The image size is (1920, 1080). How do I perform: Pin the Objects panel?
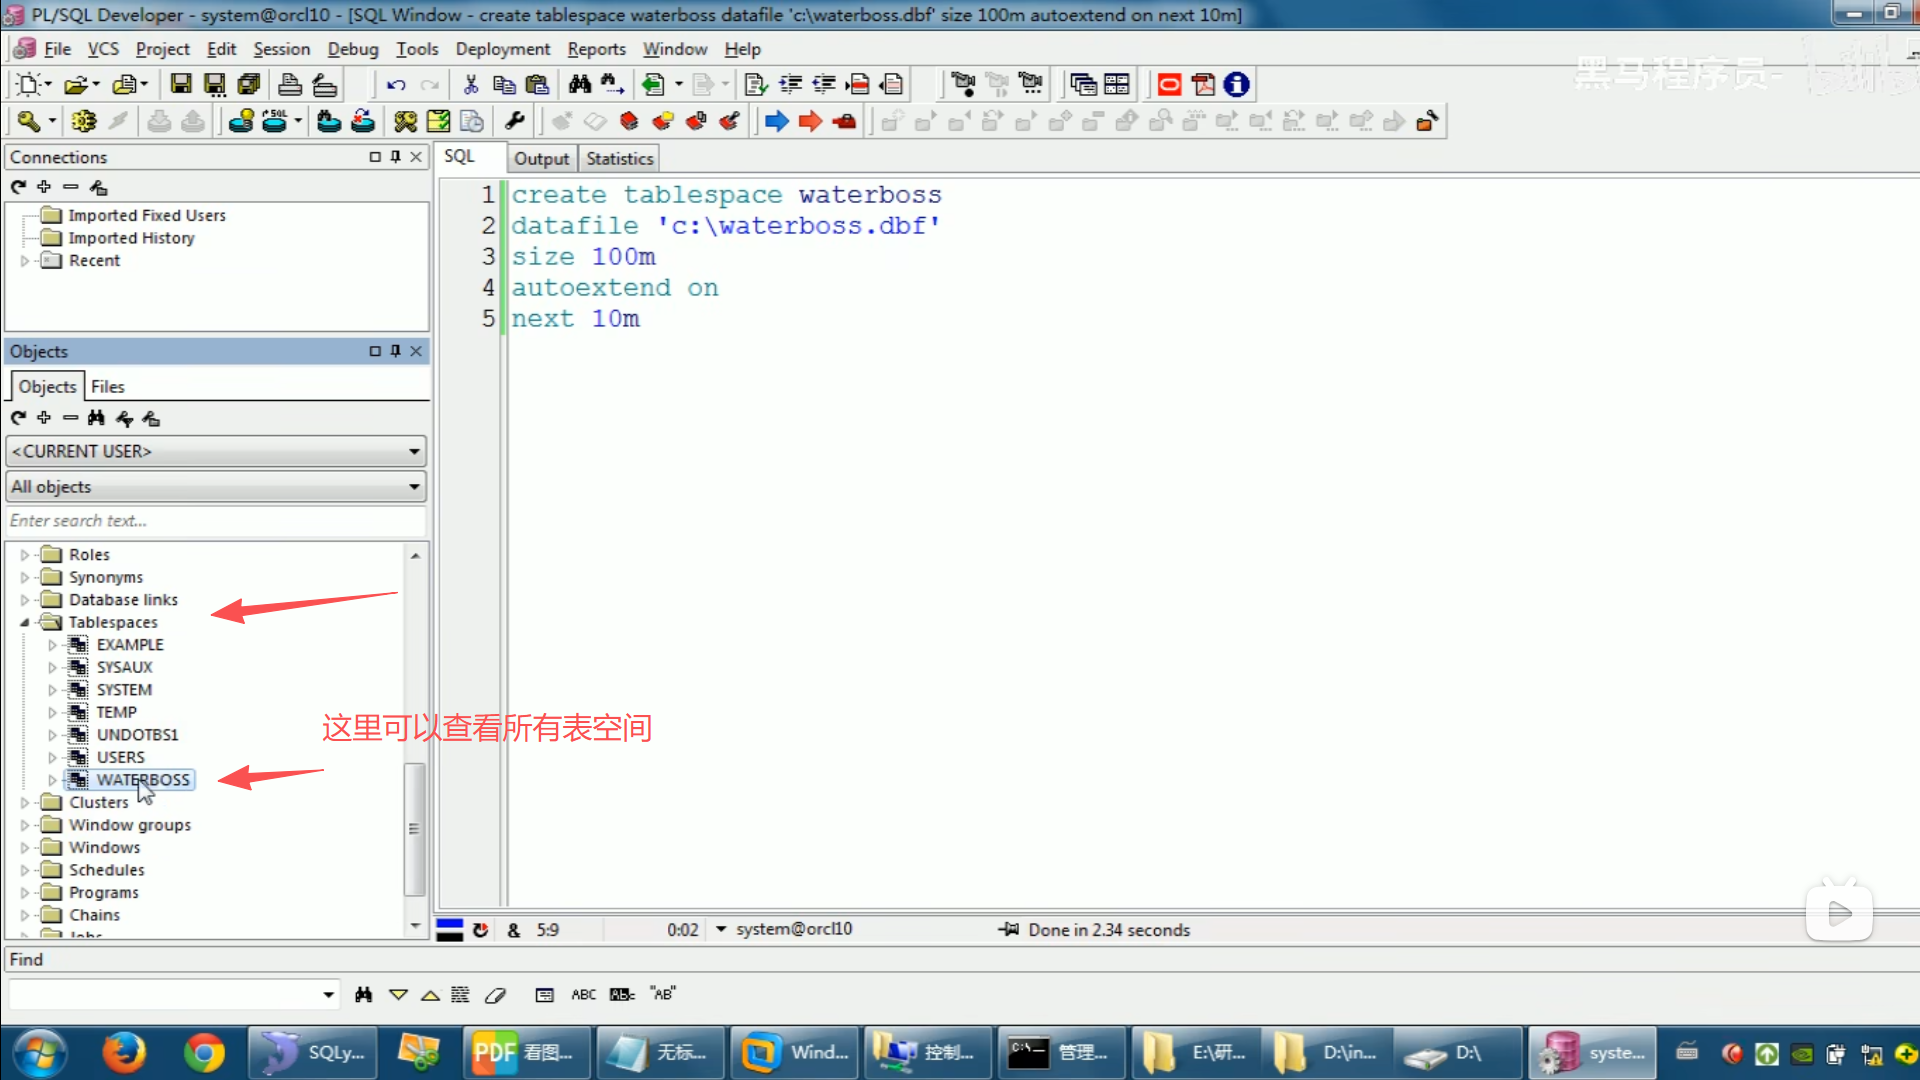[x=396, y=351]
